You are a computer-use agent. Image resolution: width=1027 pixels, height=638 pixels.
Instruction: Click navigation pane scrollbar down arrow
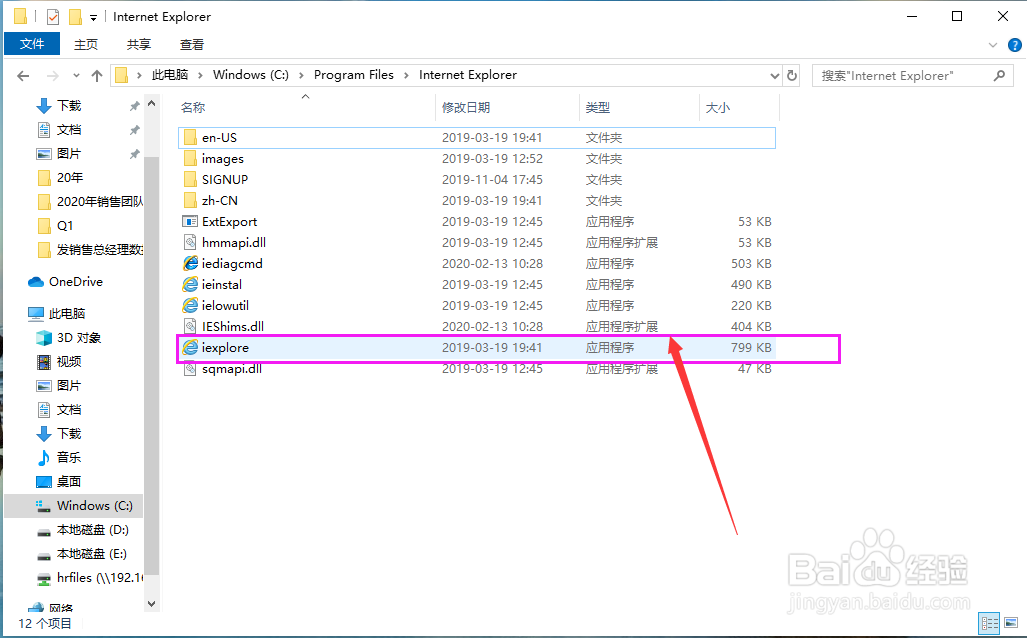(x=151, y=603)
